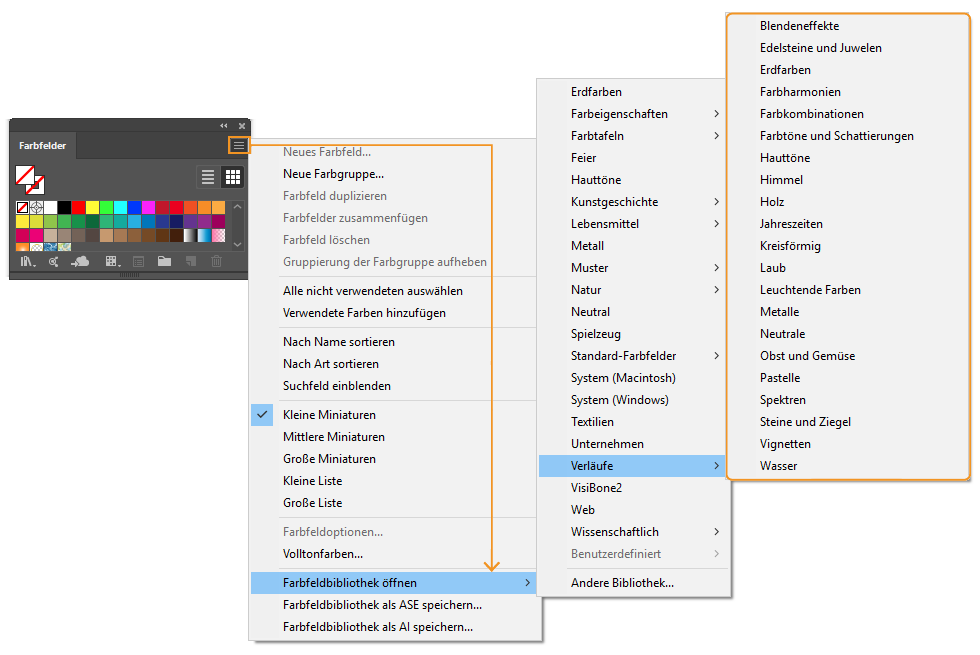Open the Web swatch library
980x655 pixels.
click(632, 510)
